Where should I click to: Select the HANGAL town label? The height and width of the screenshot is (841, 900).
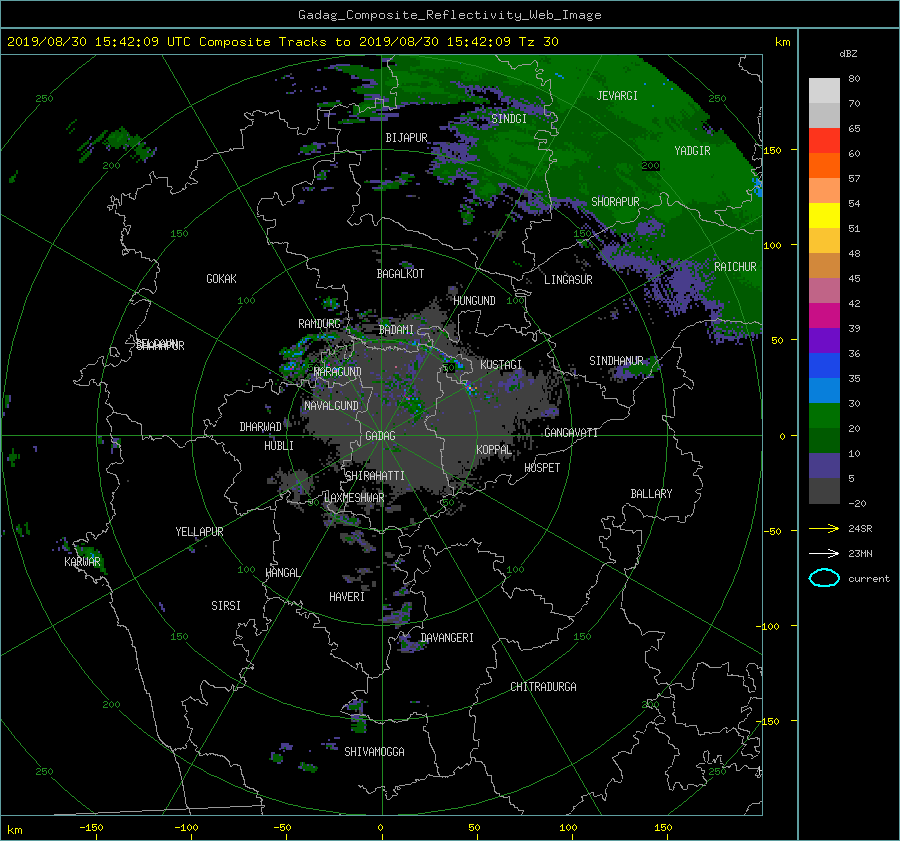282,573
